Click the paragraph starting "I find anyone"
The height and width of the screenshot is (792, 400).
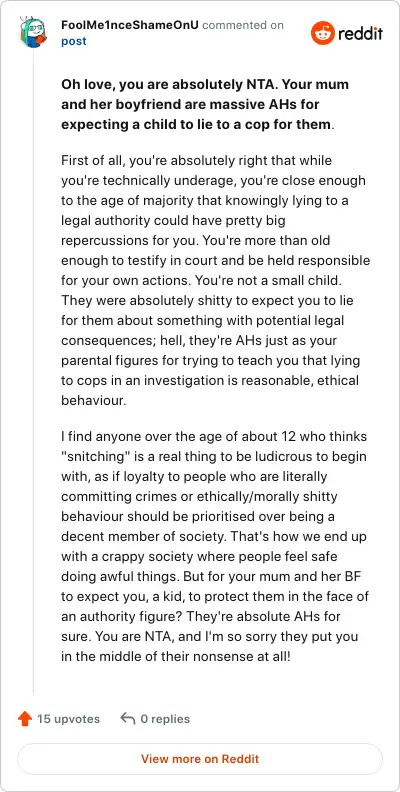(215, 548)
